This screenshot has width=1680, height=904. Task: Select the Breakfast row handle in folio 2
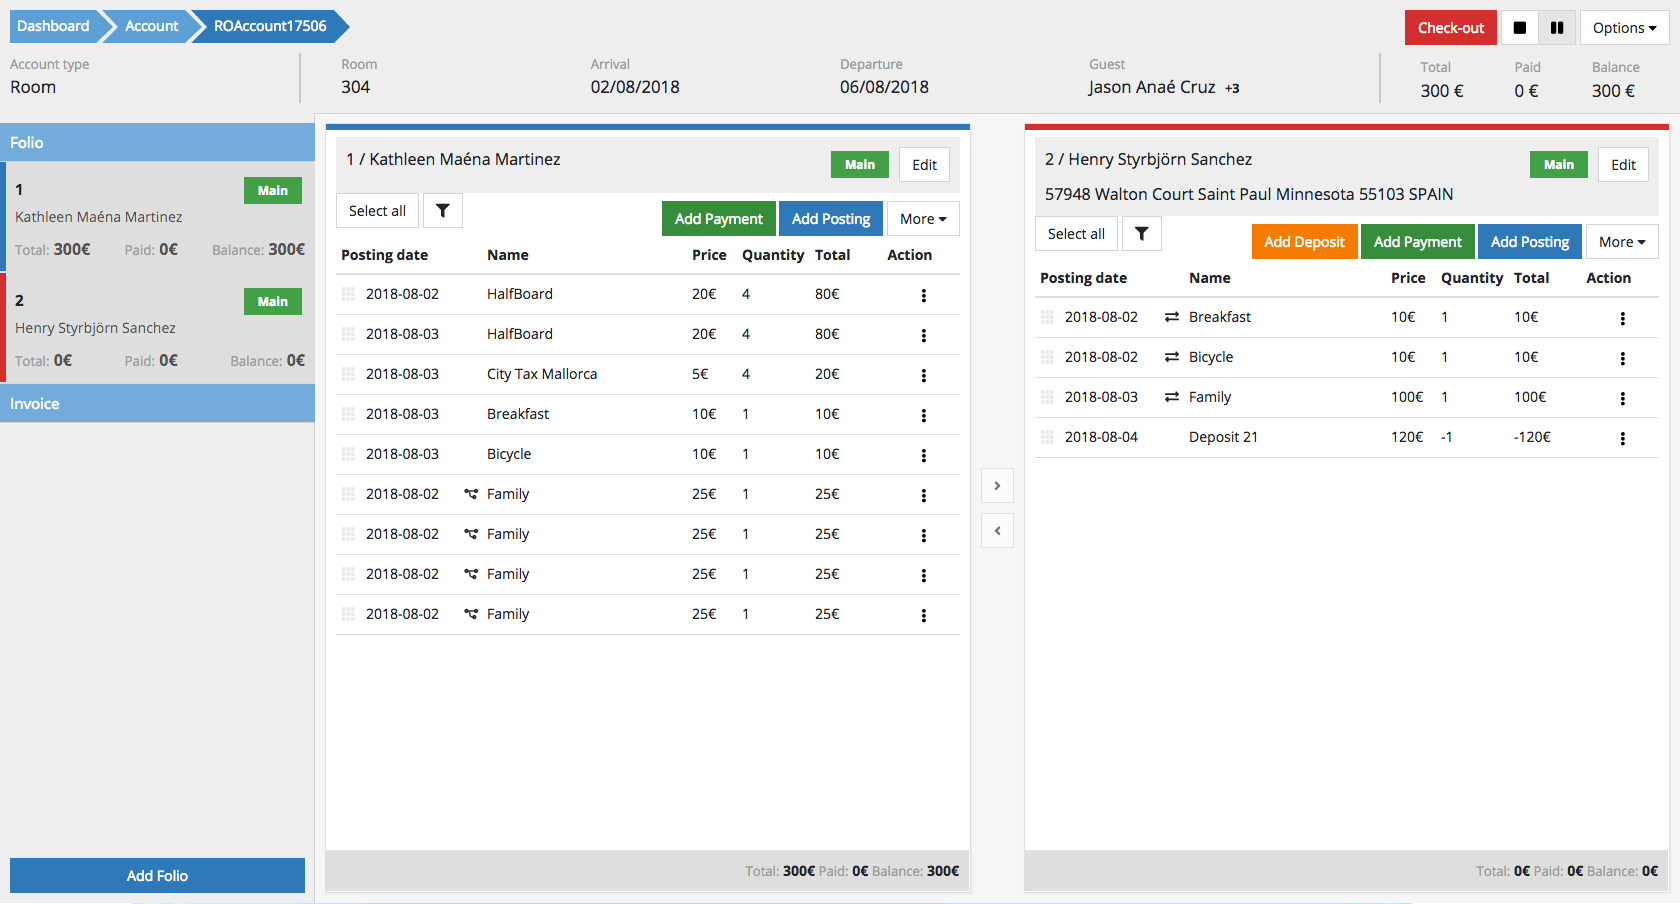coord(1047,317)
